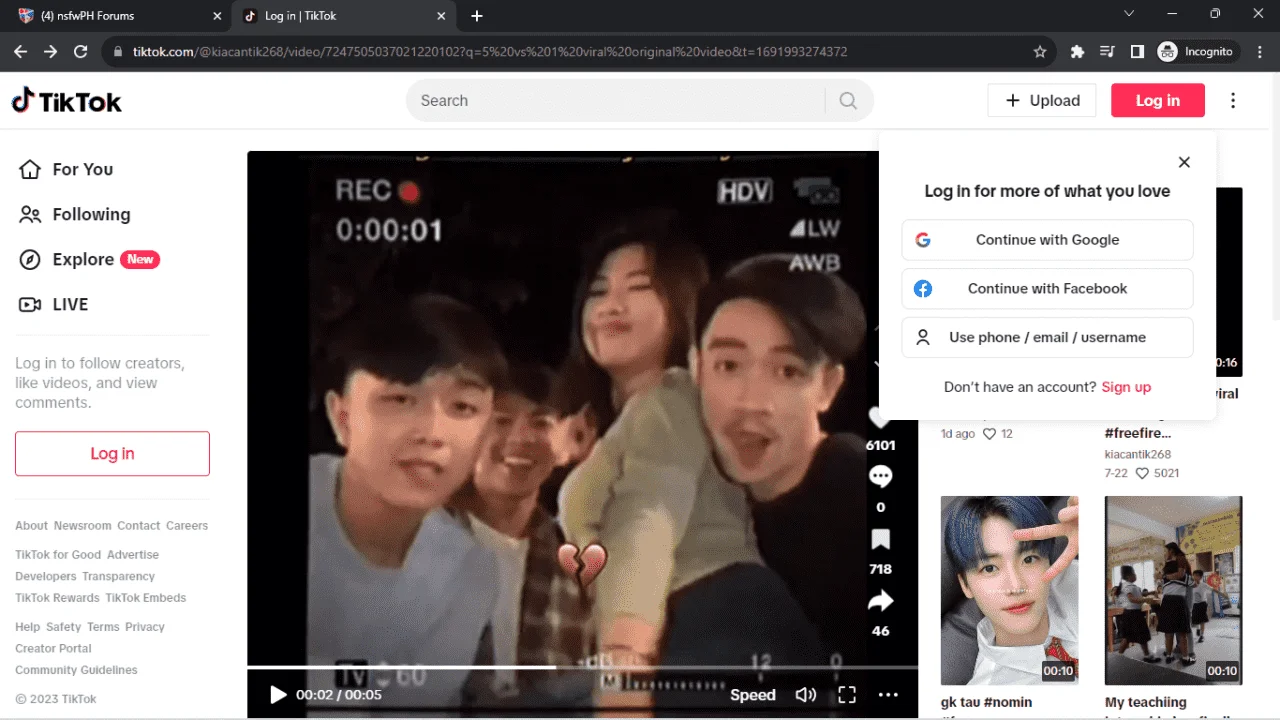
Task: Mute the video volume
Action: pyautogui.click(x=805, y=695)
